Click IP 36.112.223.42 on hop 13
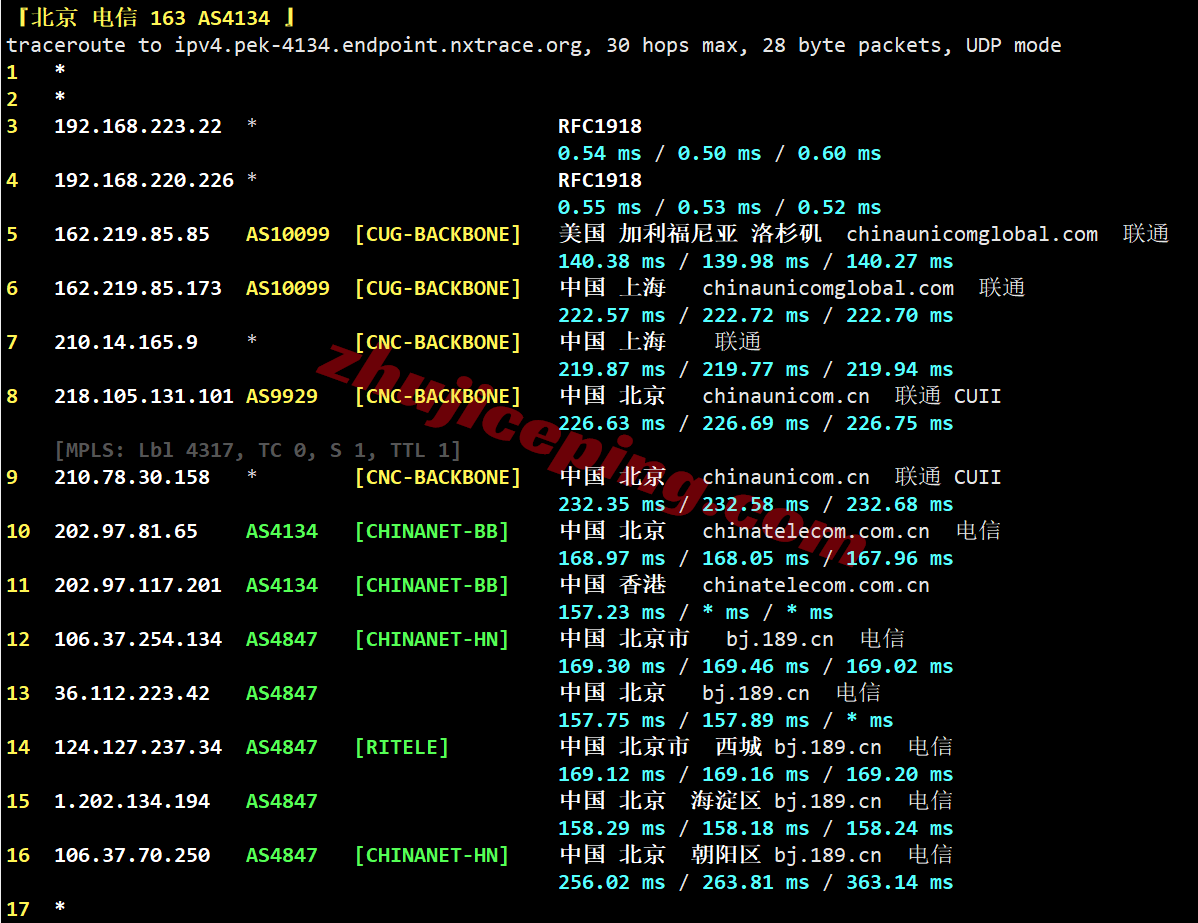Image resolution: width=1198 pixels, height=923 pixels. 132,693
